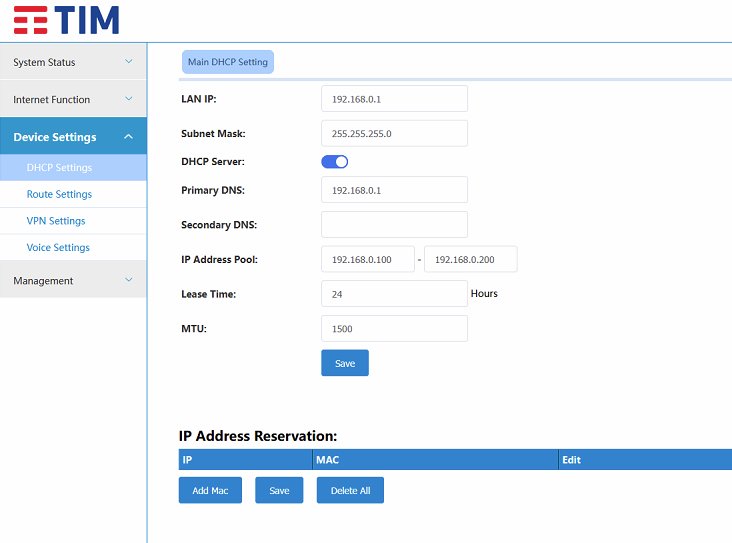732x543 pixels.
Task: Go to Route Settings
Action: tap(59, 194)
